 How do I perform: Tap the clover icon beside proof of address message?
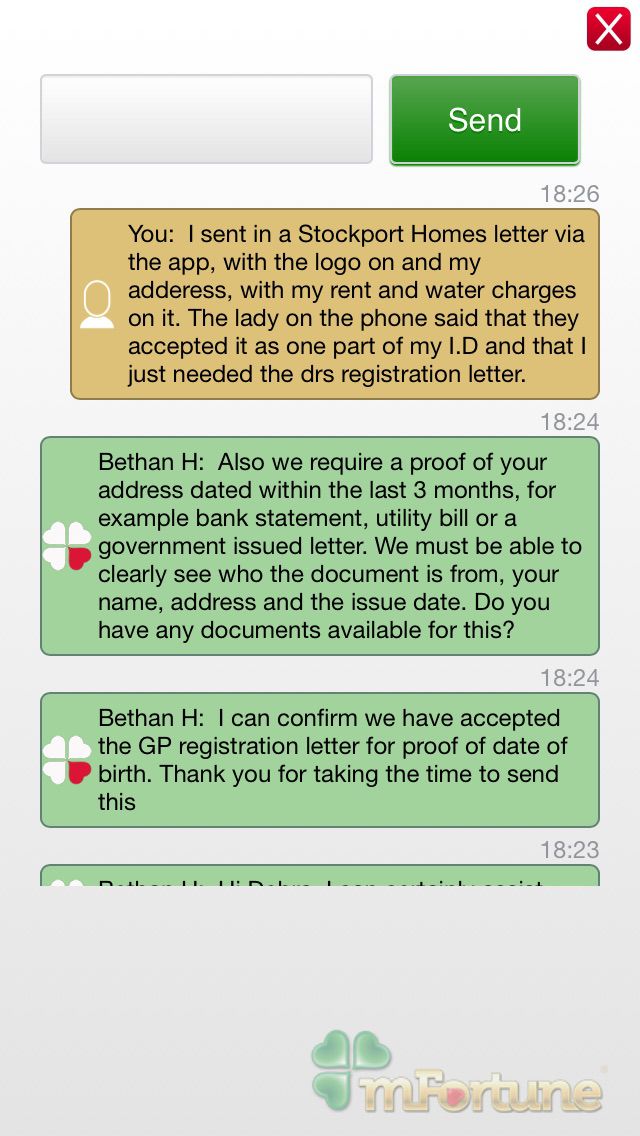click(x=67, y=546)
